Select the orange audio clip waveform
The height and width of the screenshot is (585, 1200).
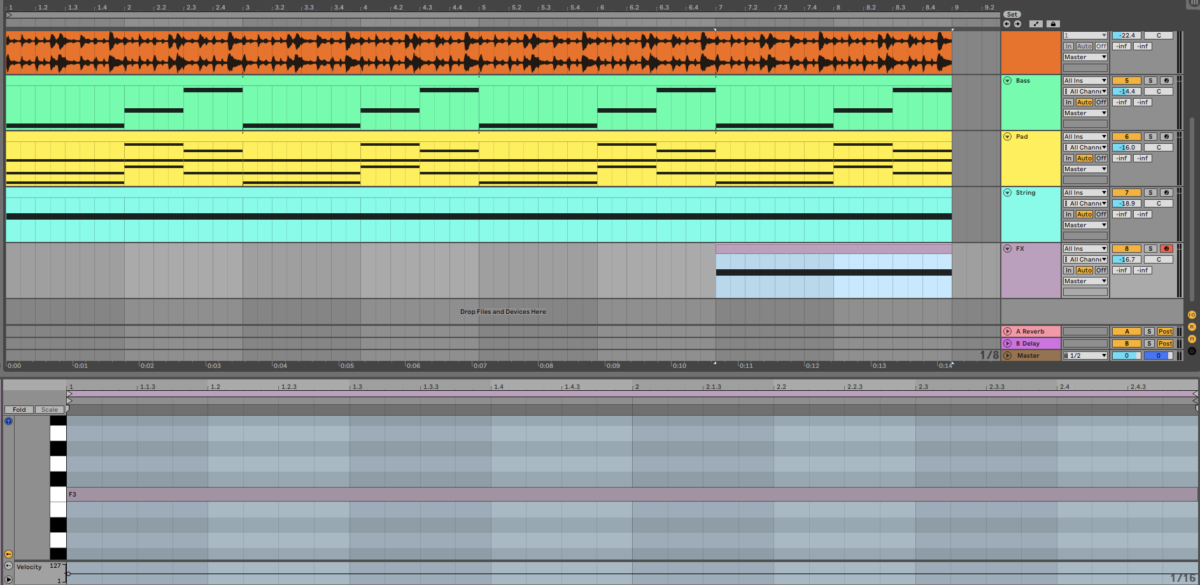478,52
